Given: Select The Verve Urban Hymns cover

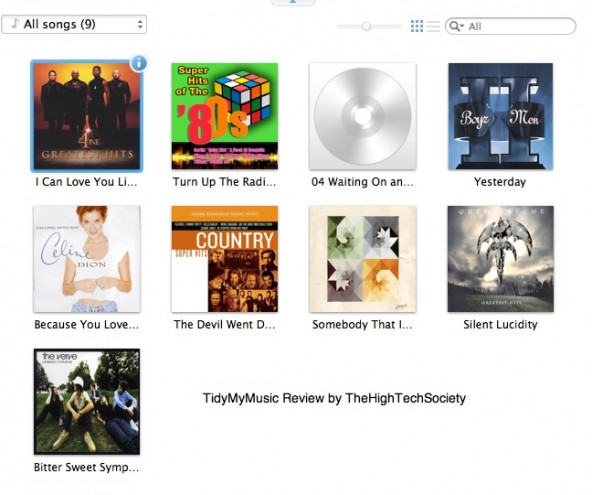Looking at the screenshot, I should 87,401.
